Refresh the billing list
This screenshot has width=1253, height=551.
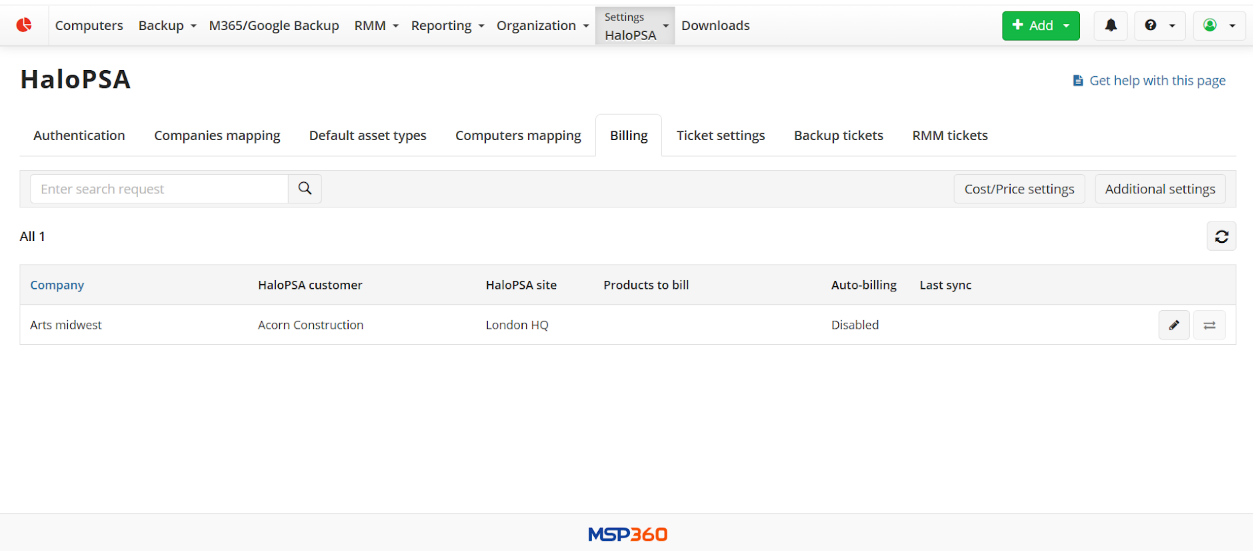pos(1221,237)
